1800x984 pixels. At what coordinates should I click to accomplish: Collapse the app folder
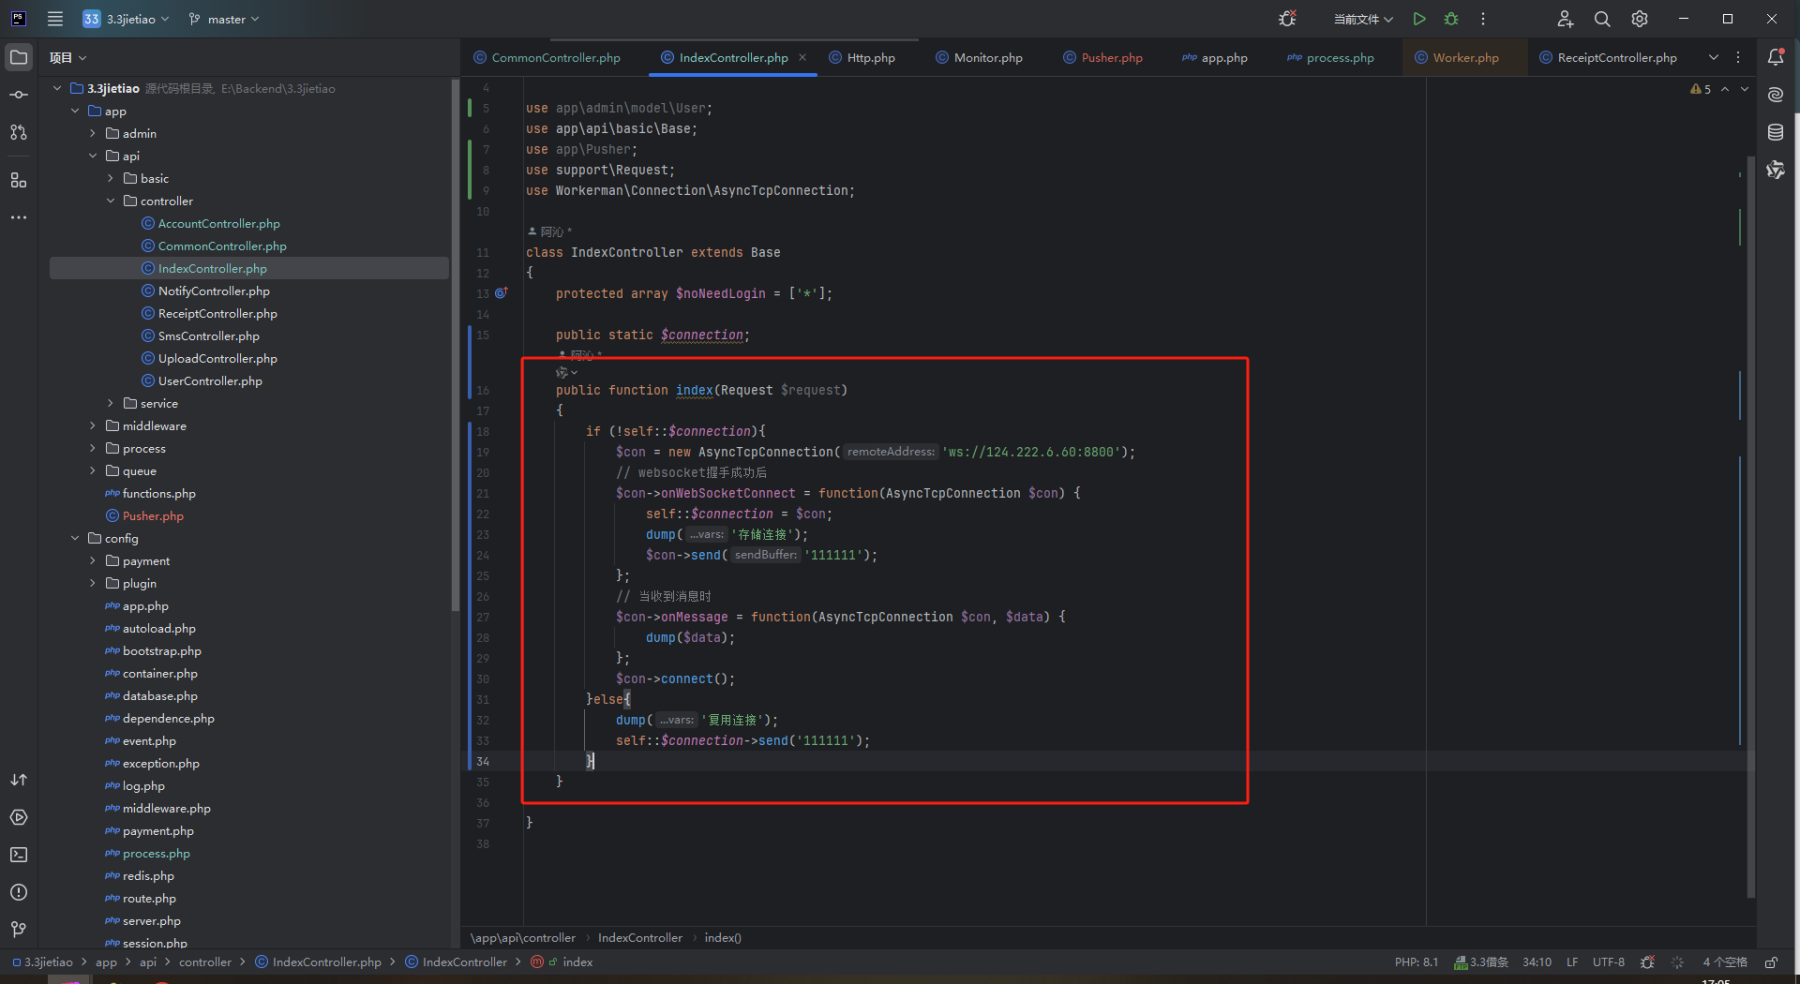[x=75, y=111]
